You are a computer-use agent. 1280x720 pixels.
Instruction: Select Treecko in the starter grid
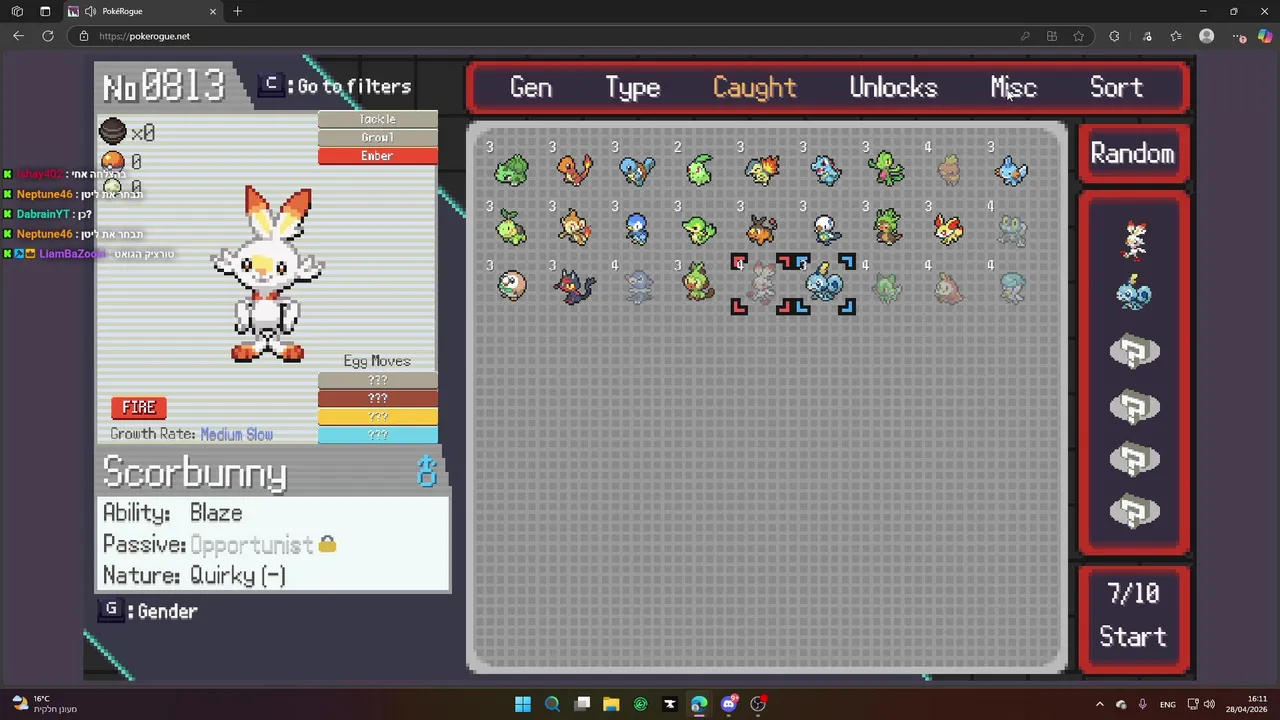(x=887, y=170)
